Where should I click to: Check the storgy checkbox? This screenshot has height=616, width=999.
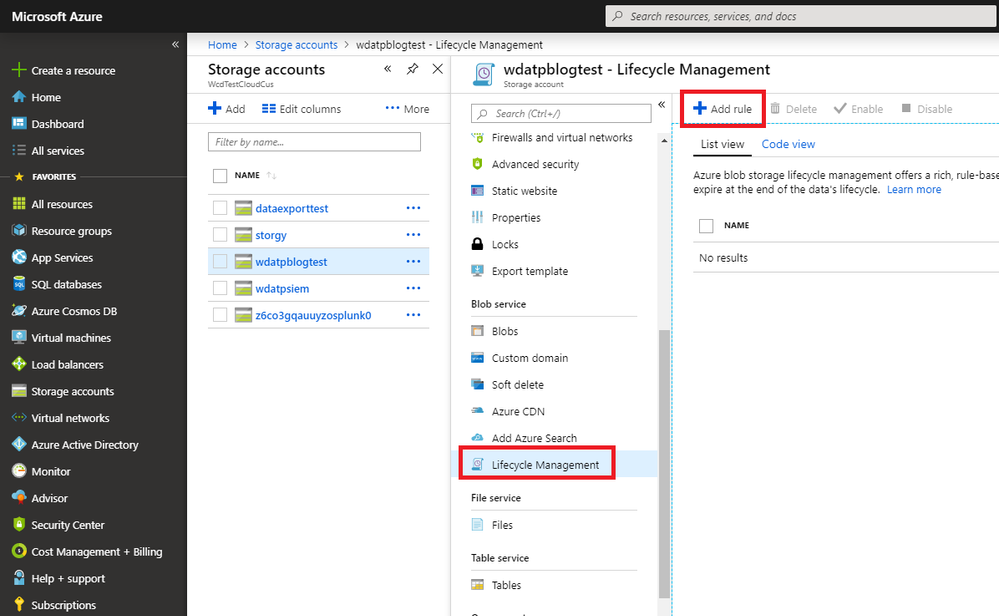tap(220, 235)
